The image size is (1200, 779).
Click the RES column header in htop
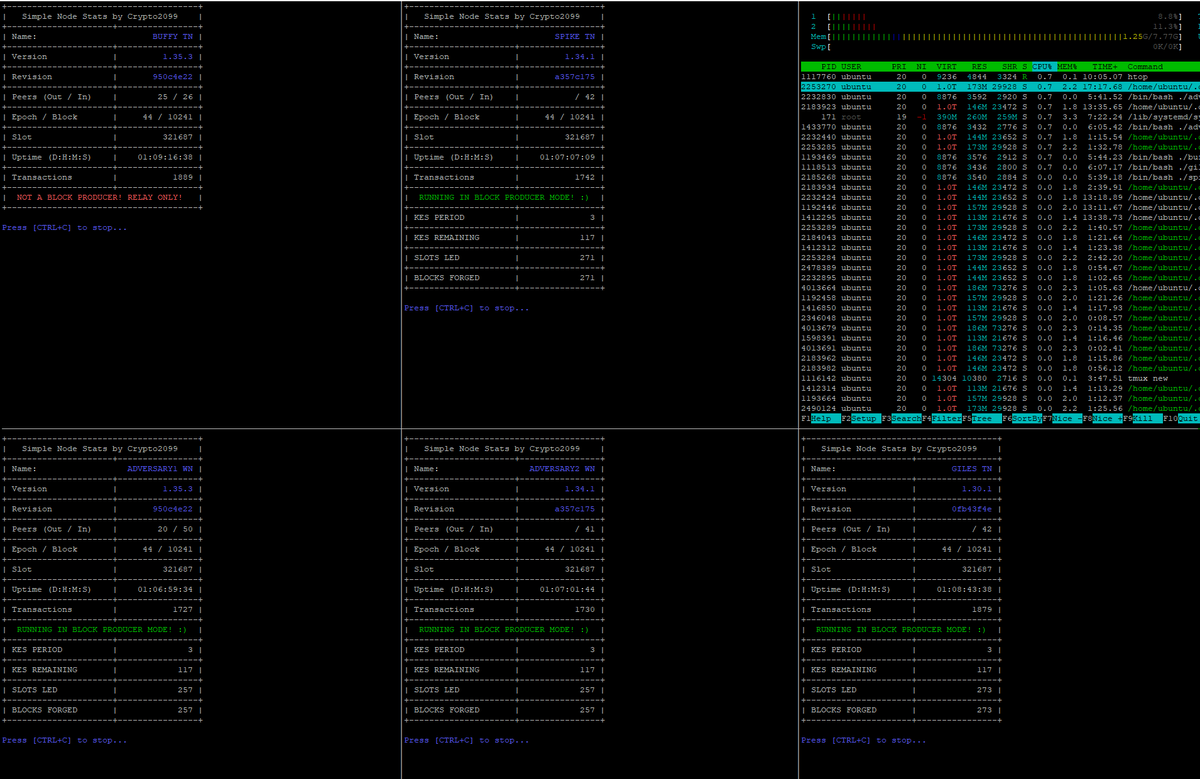[980, 67]
